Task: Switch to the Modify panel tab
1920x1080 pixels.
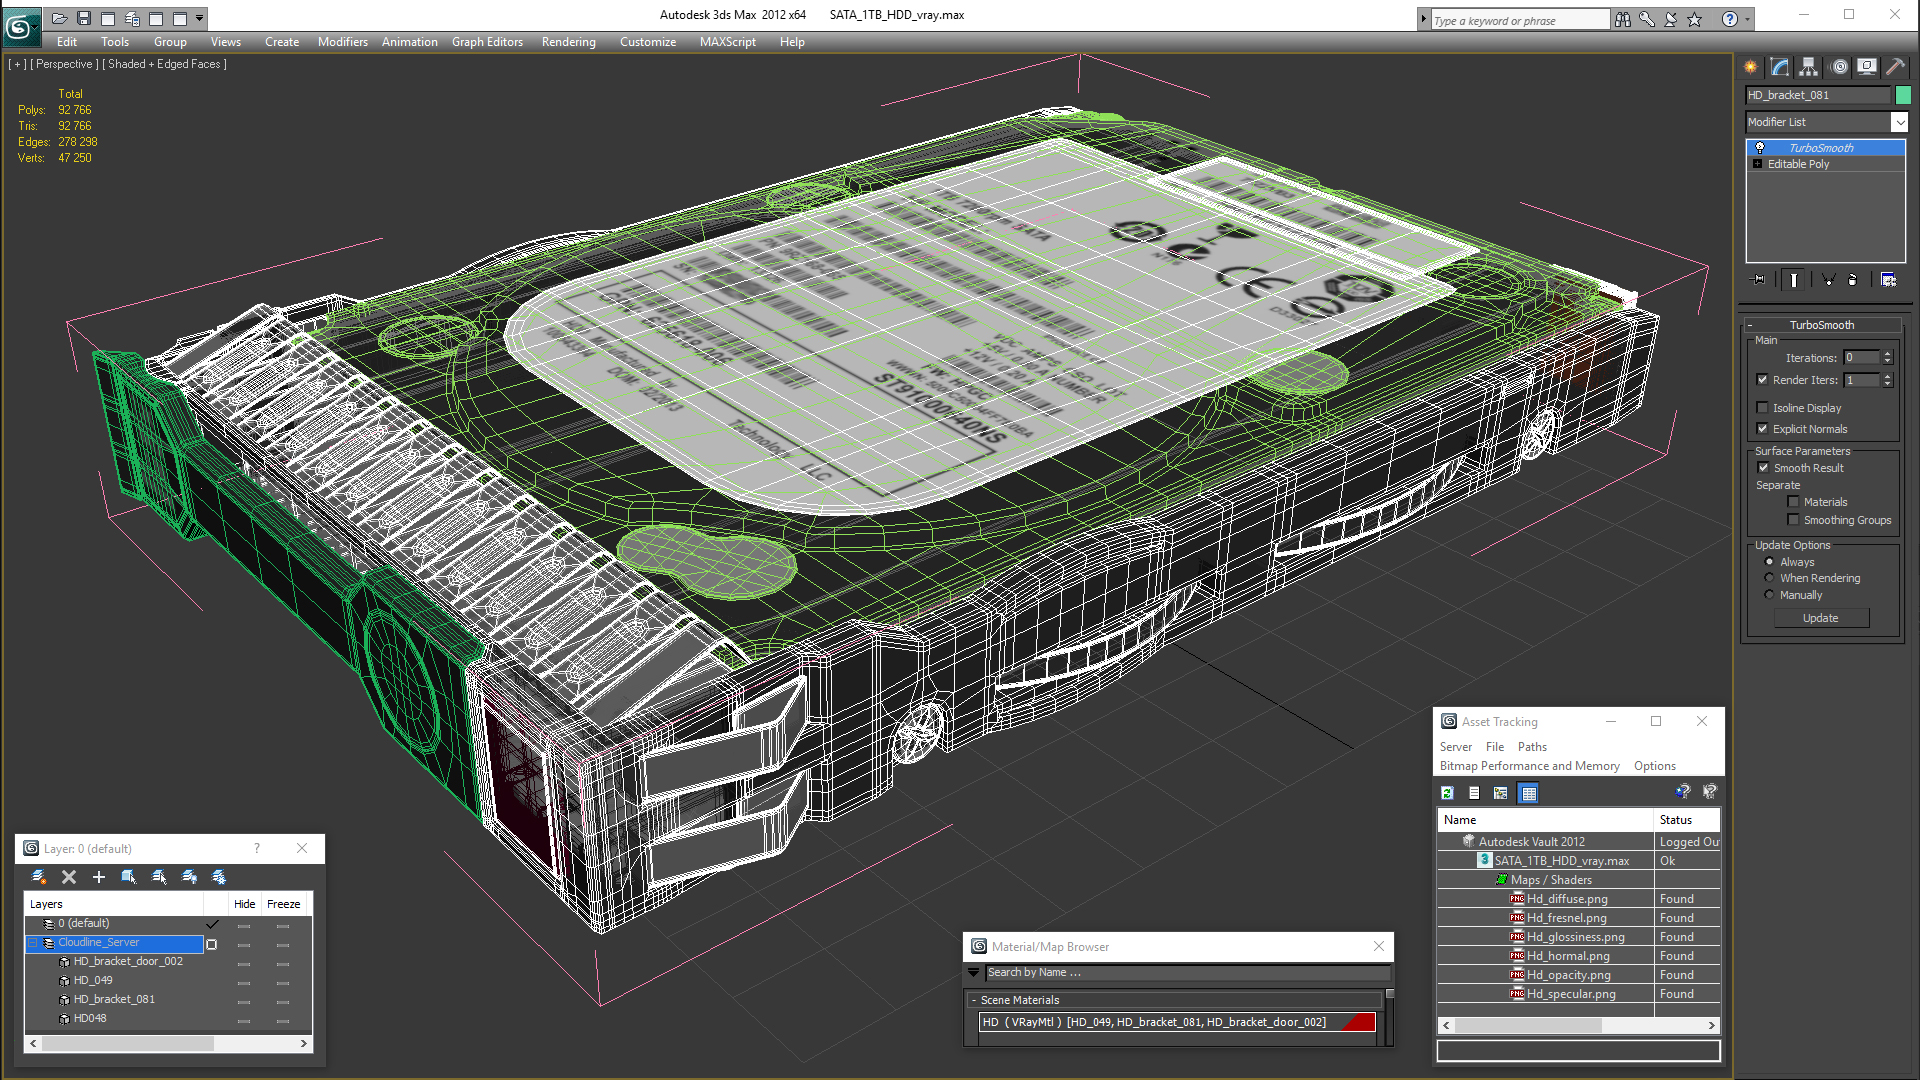Action: (x=1780, y=67)
